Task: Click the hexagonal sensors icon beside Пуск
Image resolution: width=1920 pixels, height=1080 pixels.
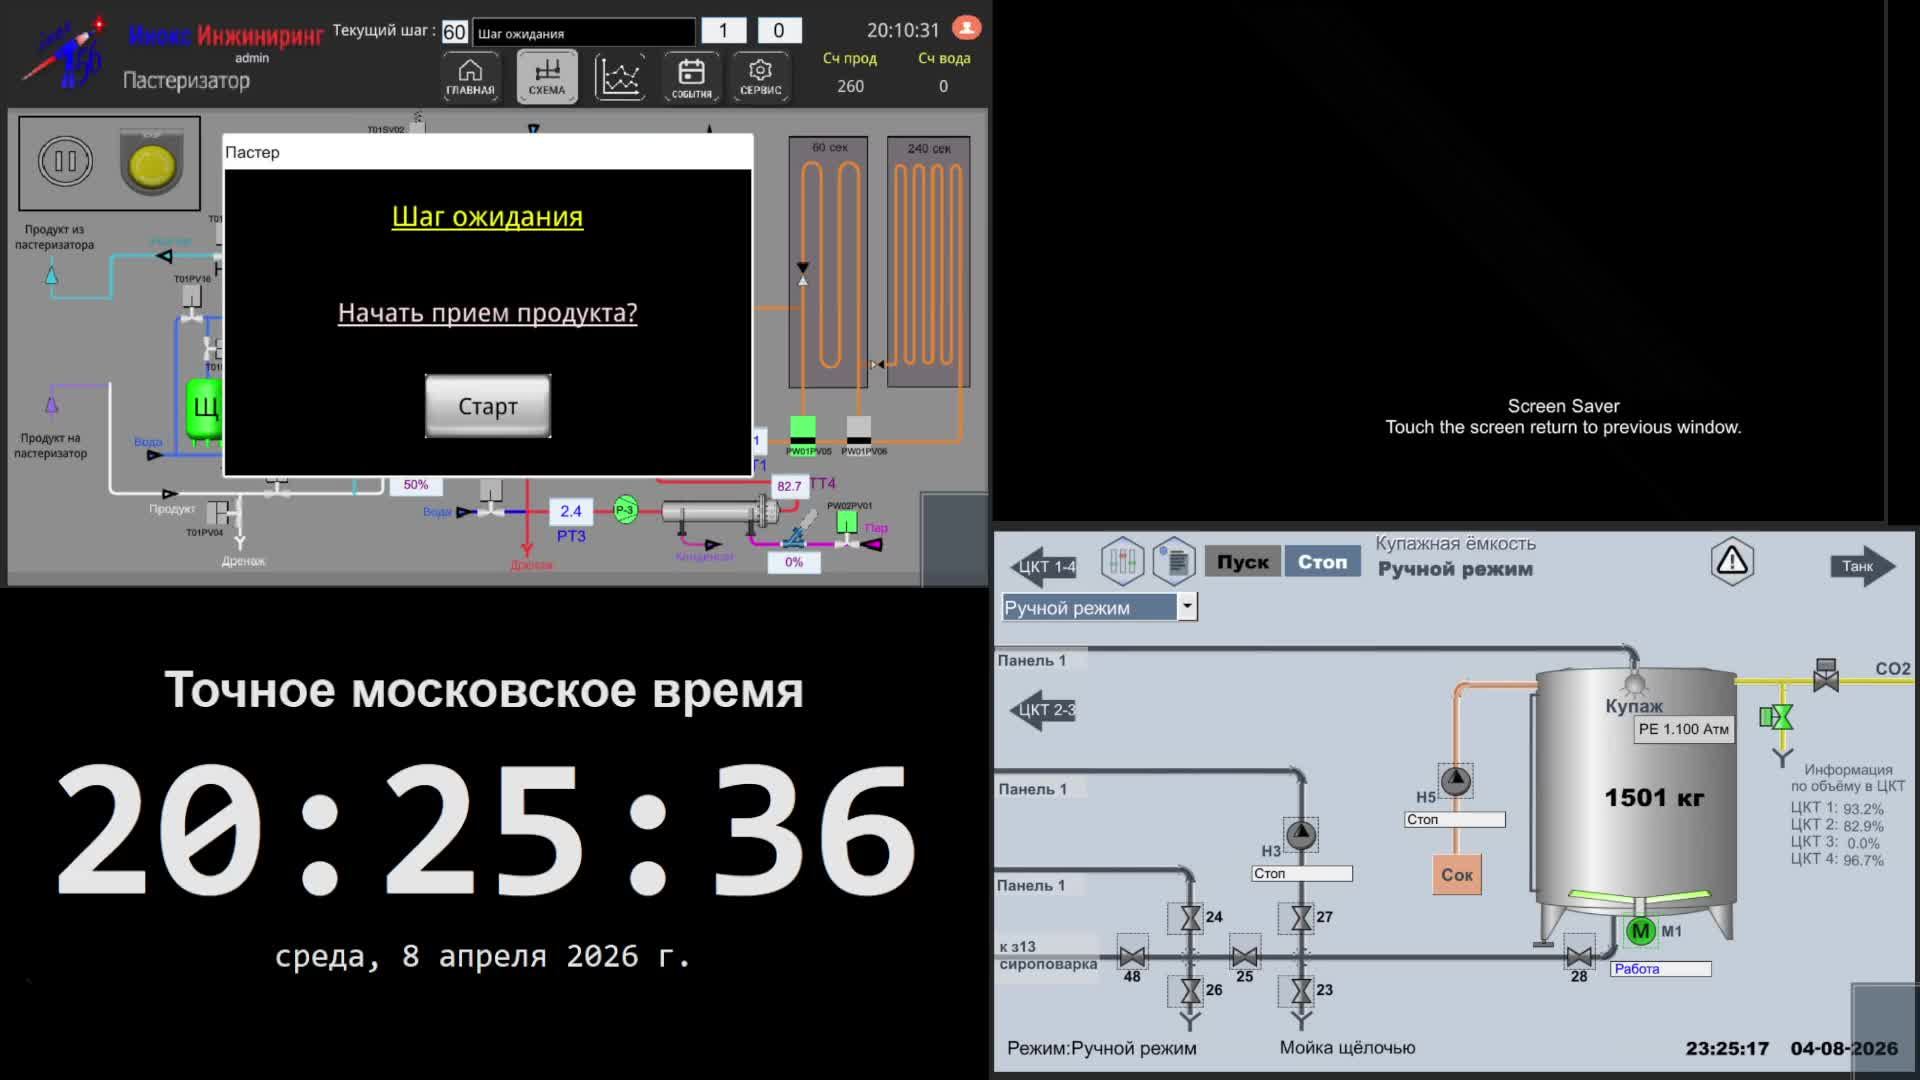Action: click(x=1122, y=561)
